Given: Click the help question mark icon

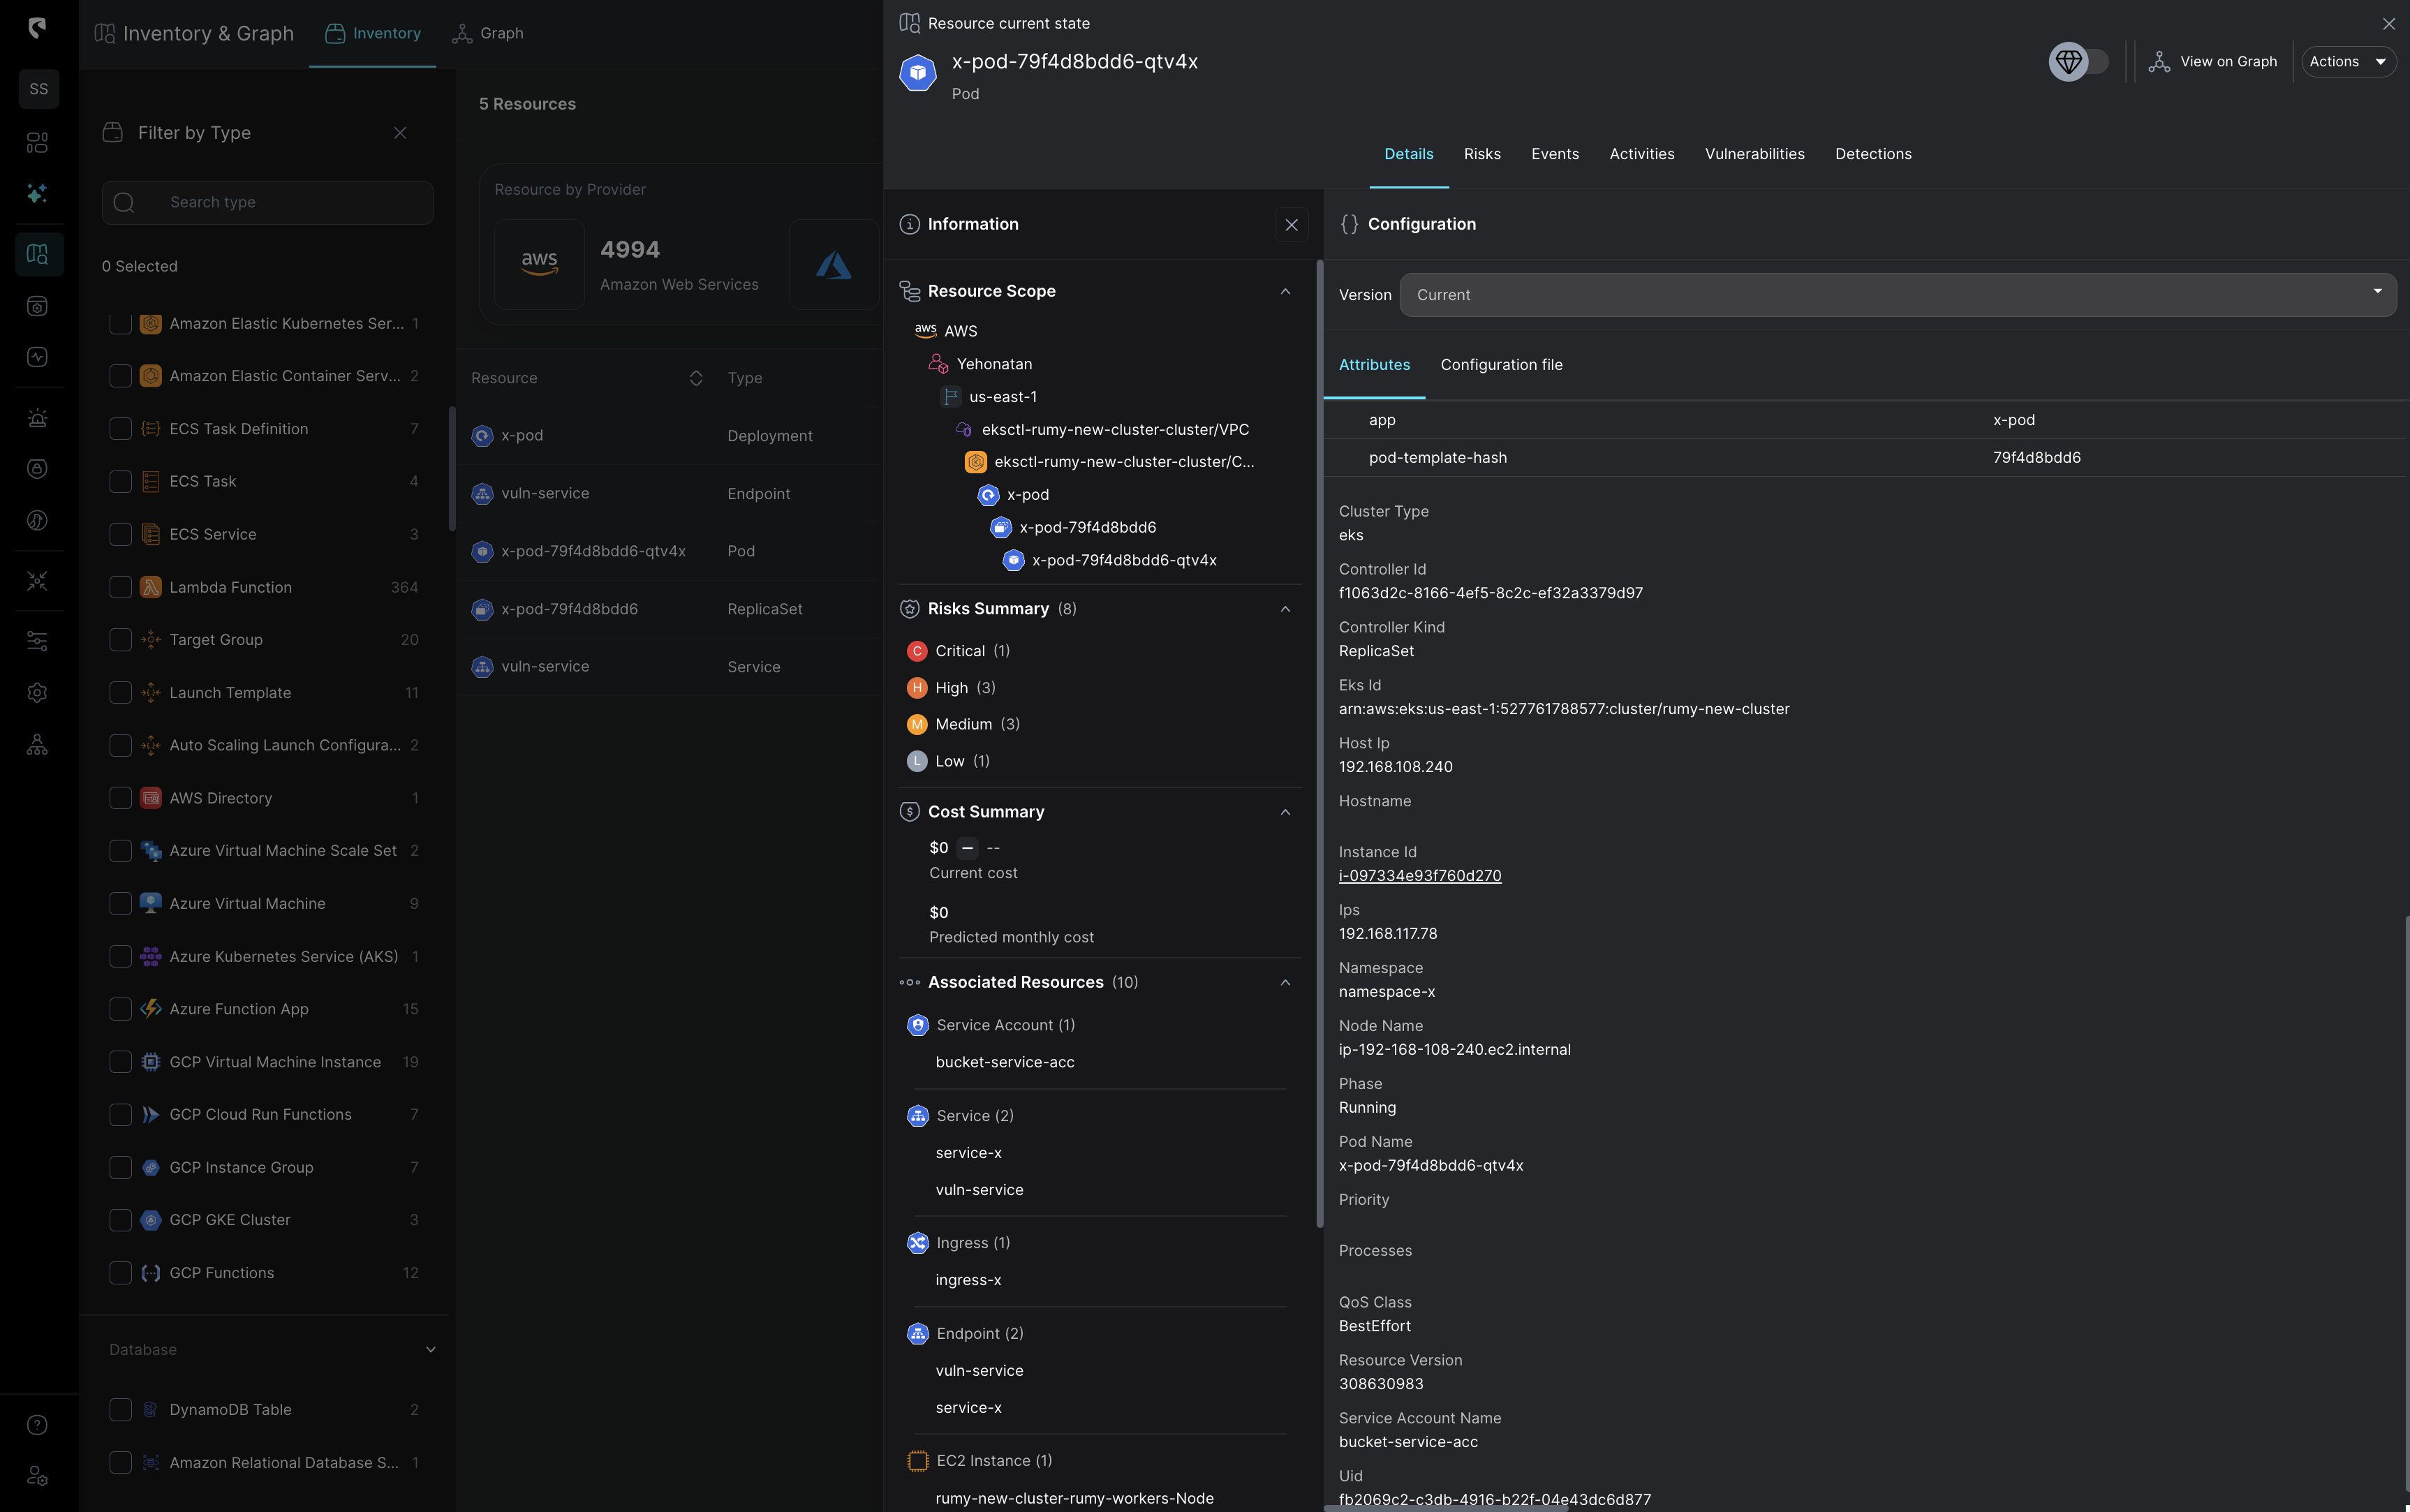Looking at the screenshot, I should [37, 1424].
